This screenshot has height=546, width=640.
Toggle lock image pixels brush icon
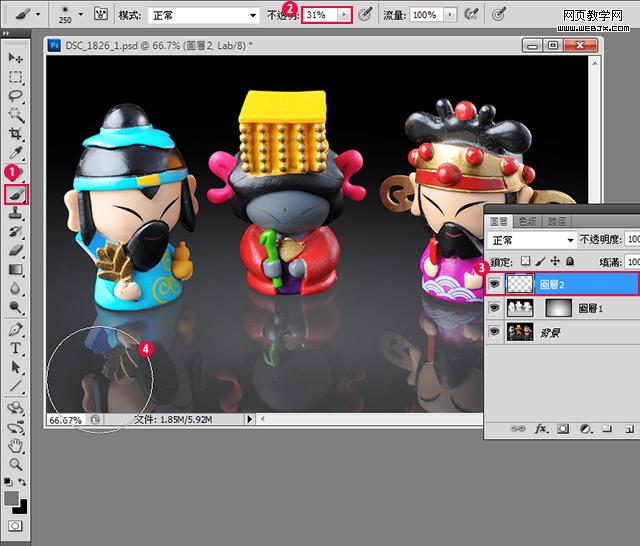pyautogui.click(x=540, y=261)
